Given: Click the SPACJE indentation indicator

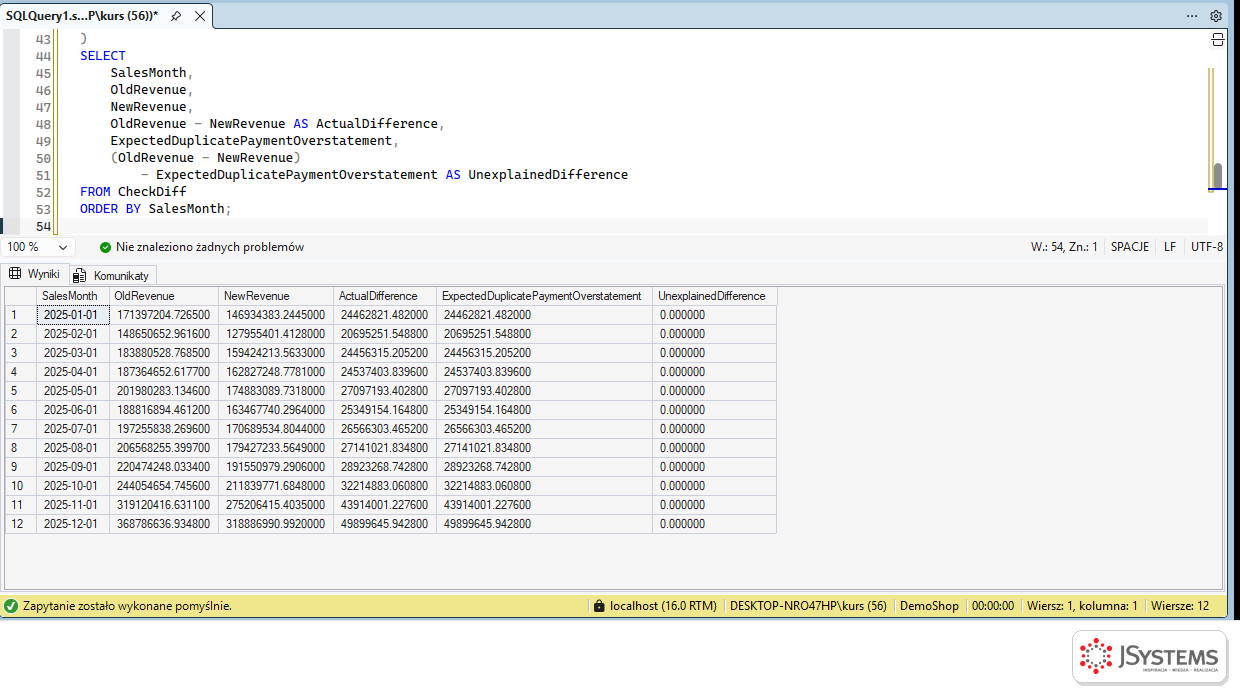Looking at the screenshot, I should tap(1129, 247).
